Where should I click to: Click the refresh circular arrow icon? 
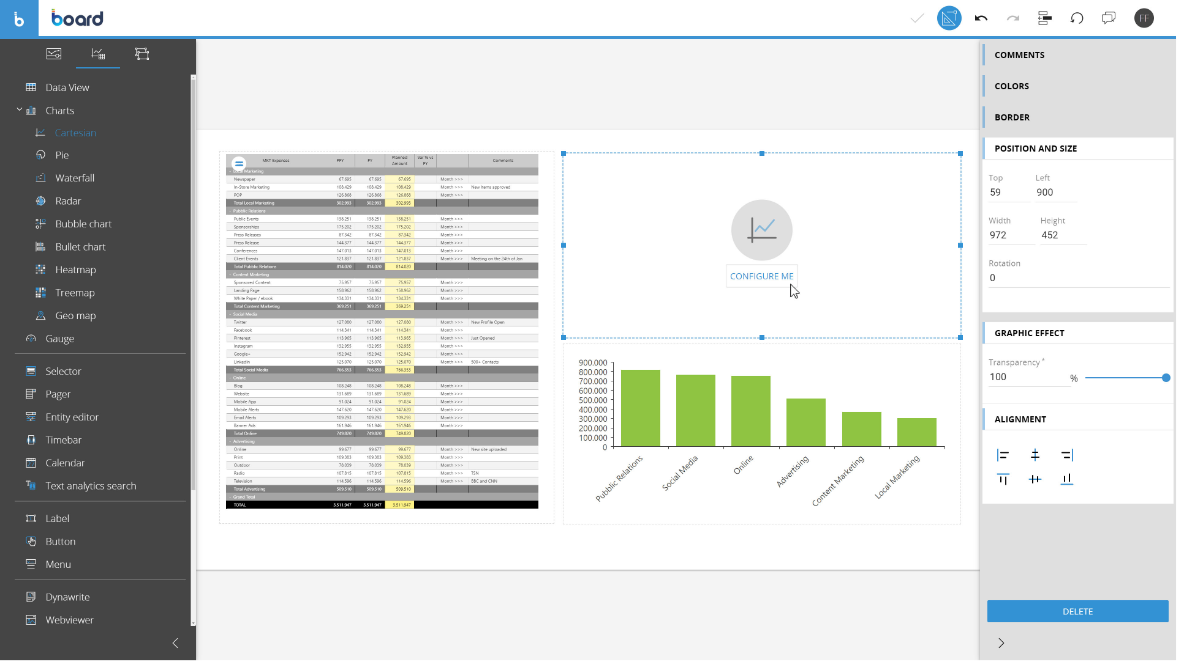click(x=1077, y=18)
